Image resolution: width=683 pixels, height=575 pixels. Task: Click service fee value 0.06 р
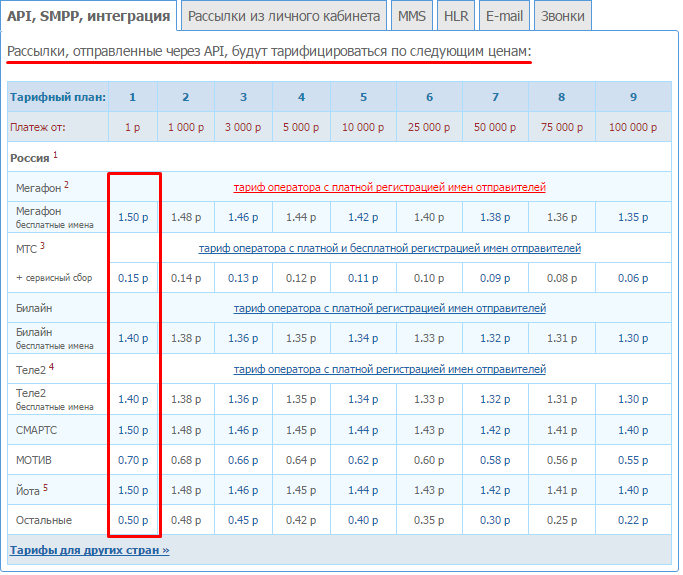pyautogui.click(x=633, y=278)
